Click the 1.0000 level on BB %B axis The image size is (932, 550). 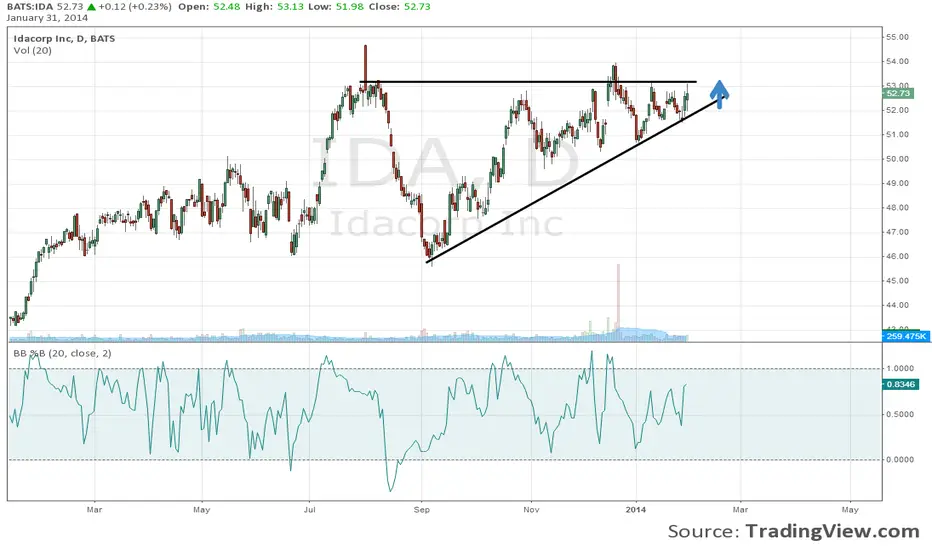[900, 369]
